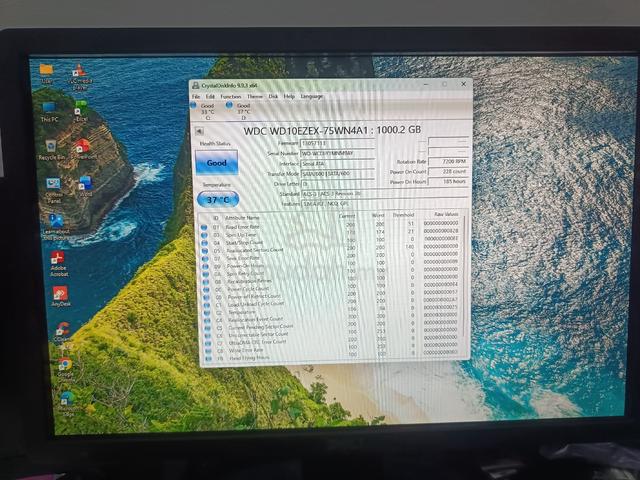Click the 37 °C temperature button
The height and width of the screenshot is (480, 640).
click(x=218, y=200)
